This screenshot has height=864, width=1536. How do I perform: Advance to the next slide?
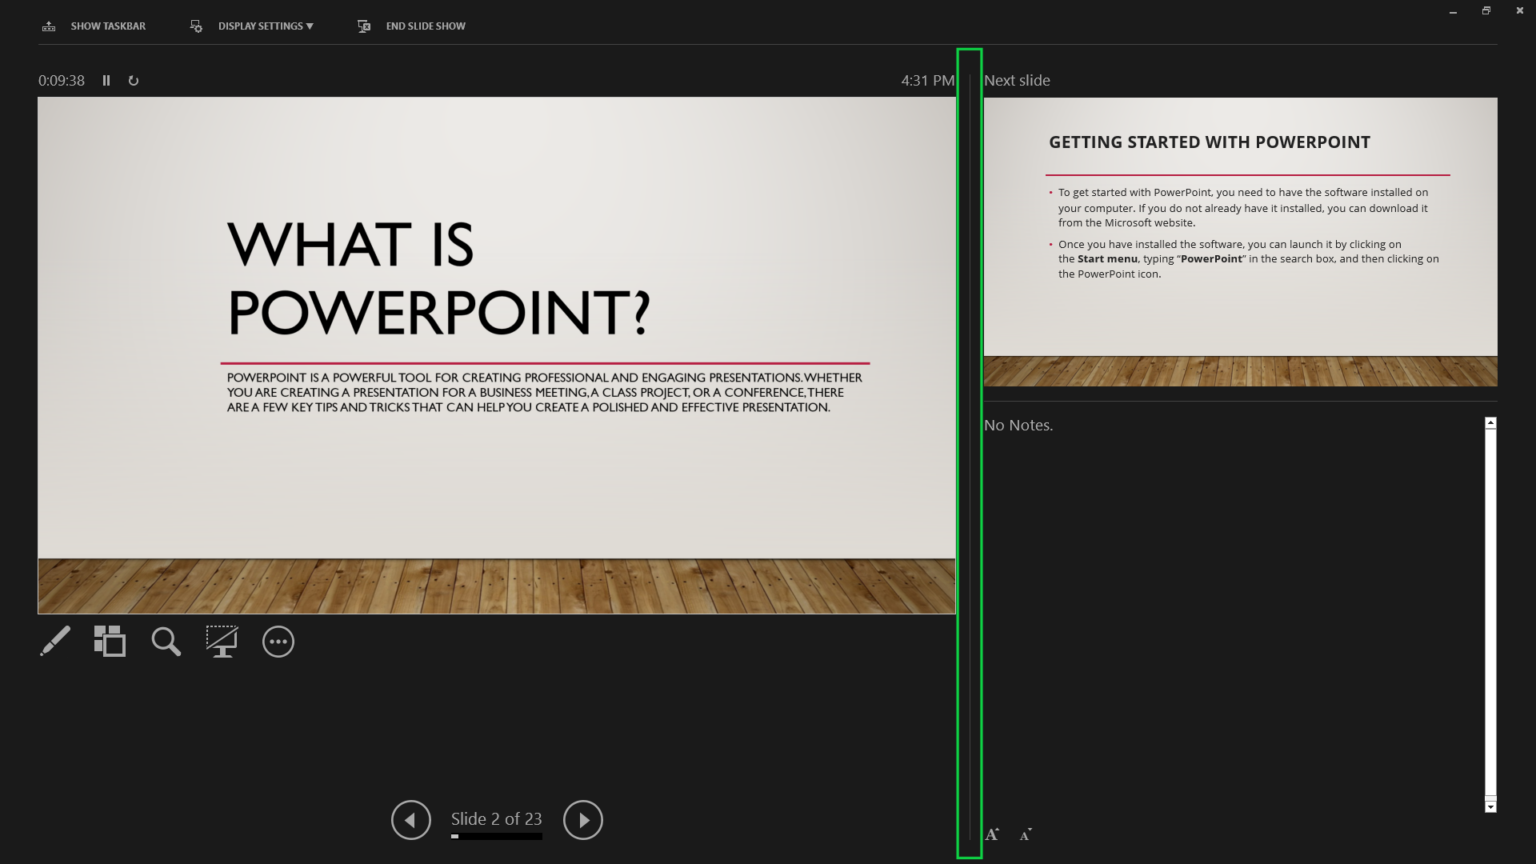(583, 819)
